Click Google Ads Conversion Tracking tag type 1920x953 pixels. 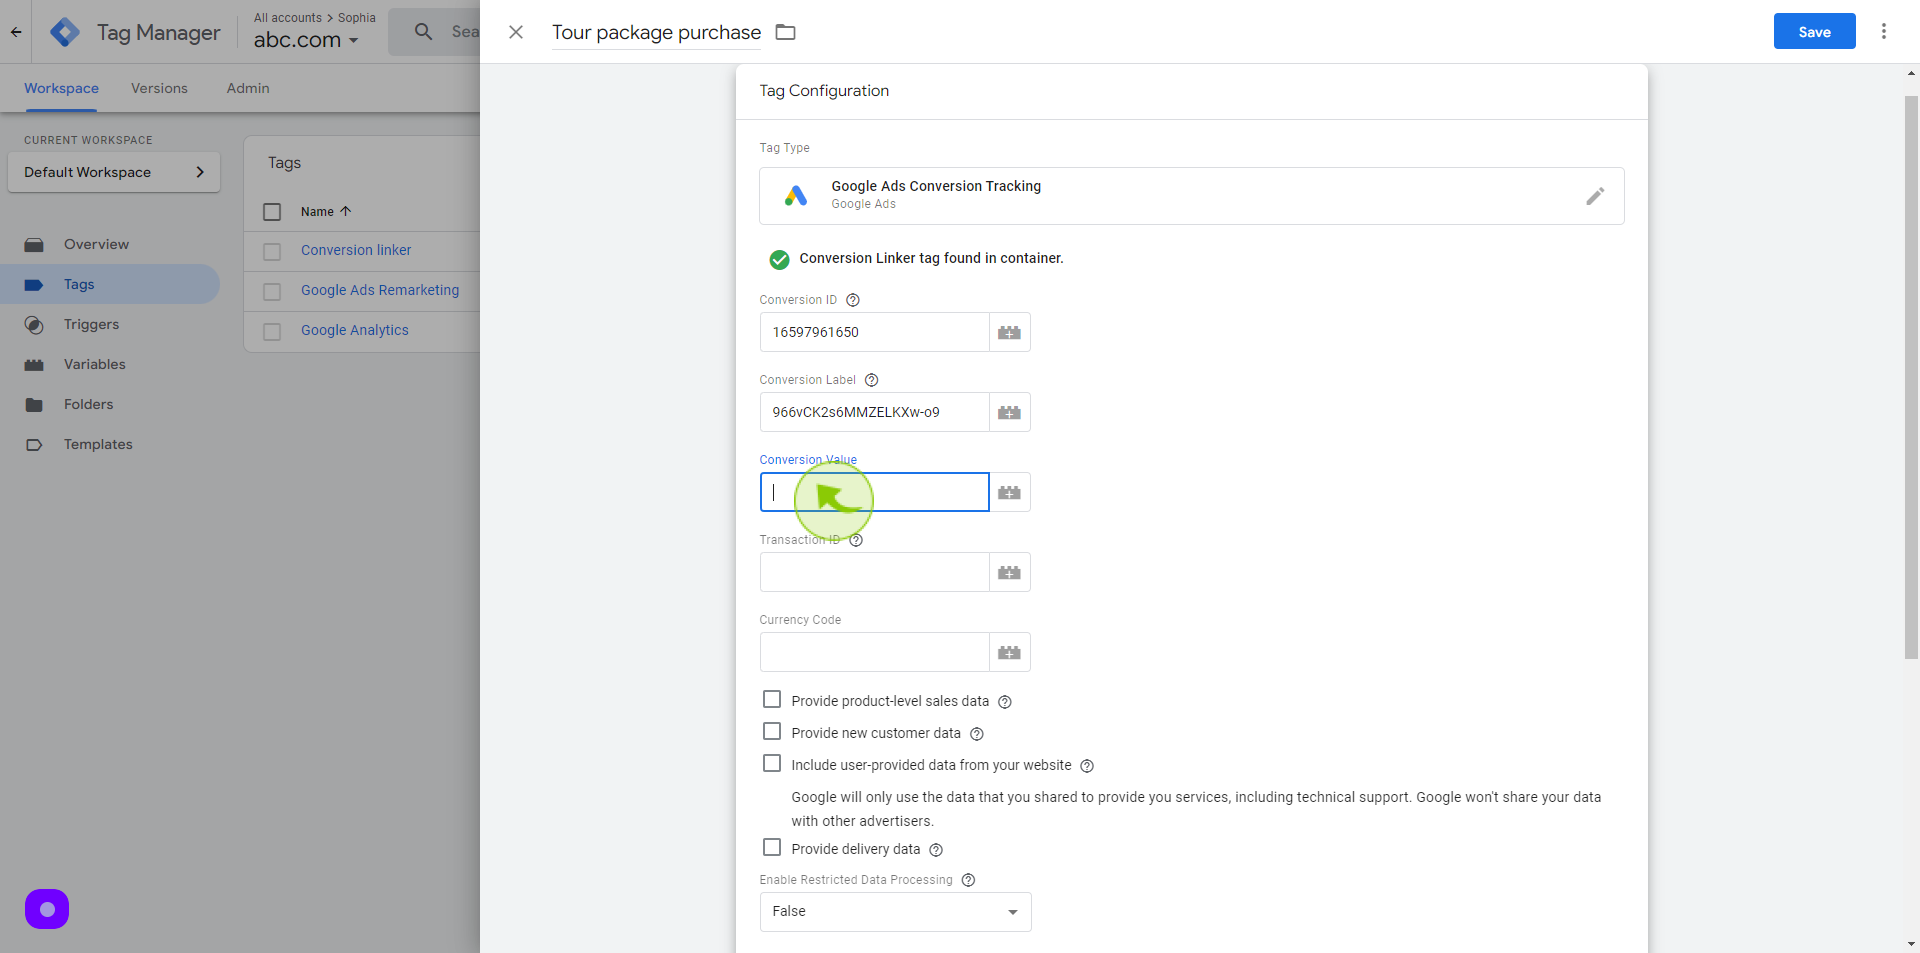tap(1191, 196)
